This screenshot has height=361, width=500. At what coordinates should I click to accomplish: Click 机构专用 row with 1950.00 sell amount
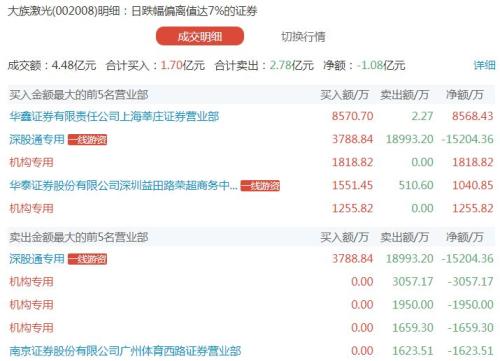pyautogui.click(x=251, y=305)
